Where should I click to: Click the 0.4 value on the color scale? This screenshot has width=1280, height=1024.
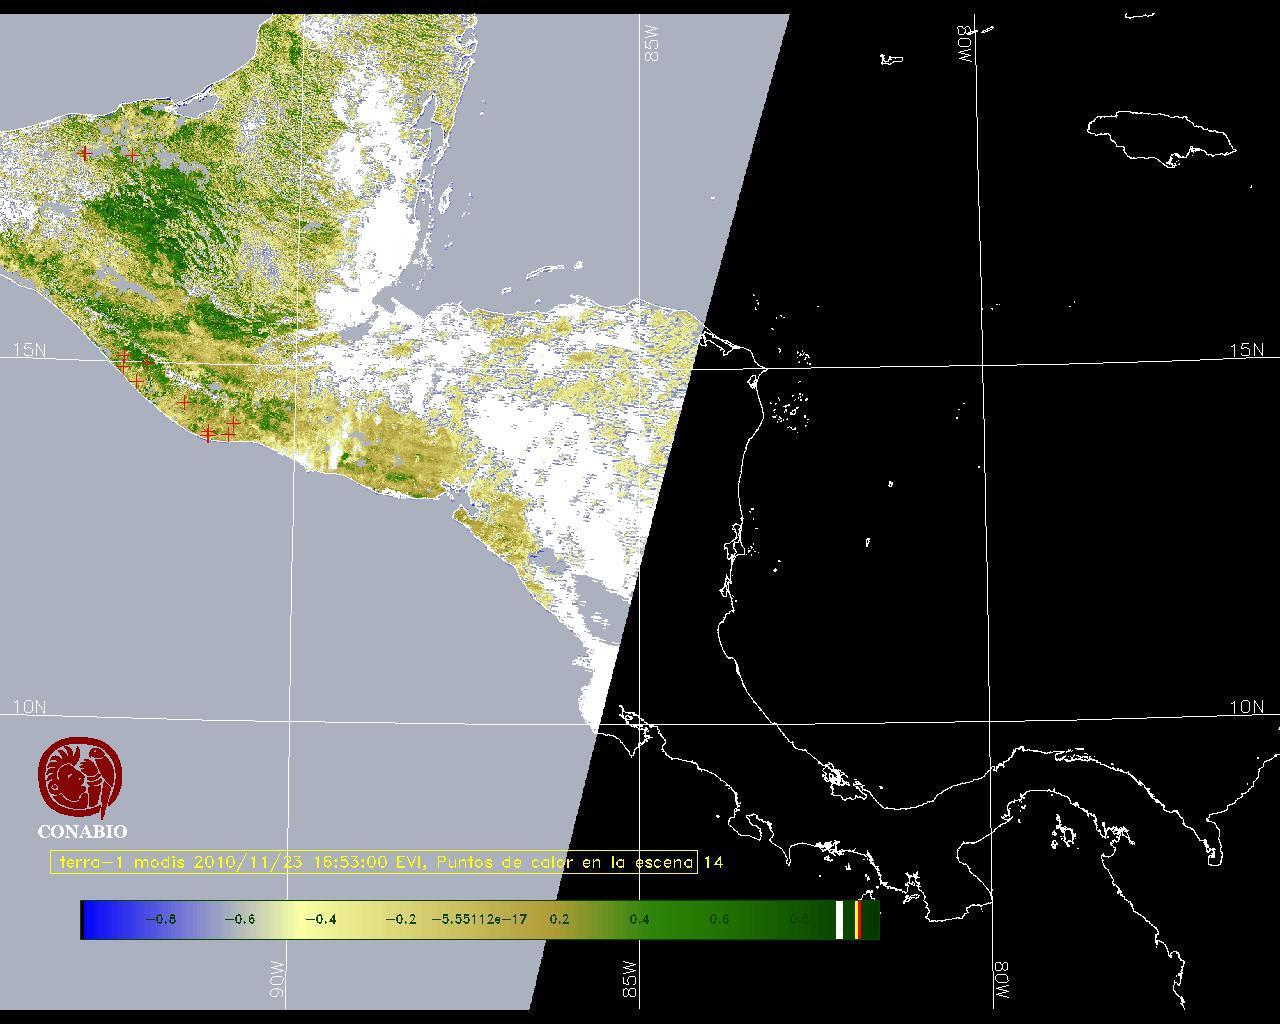click(x=639, y=919)
